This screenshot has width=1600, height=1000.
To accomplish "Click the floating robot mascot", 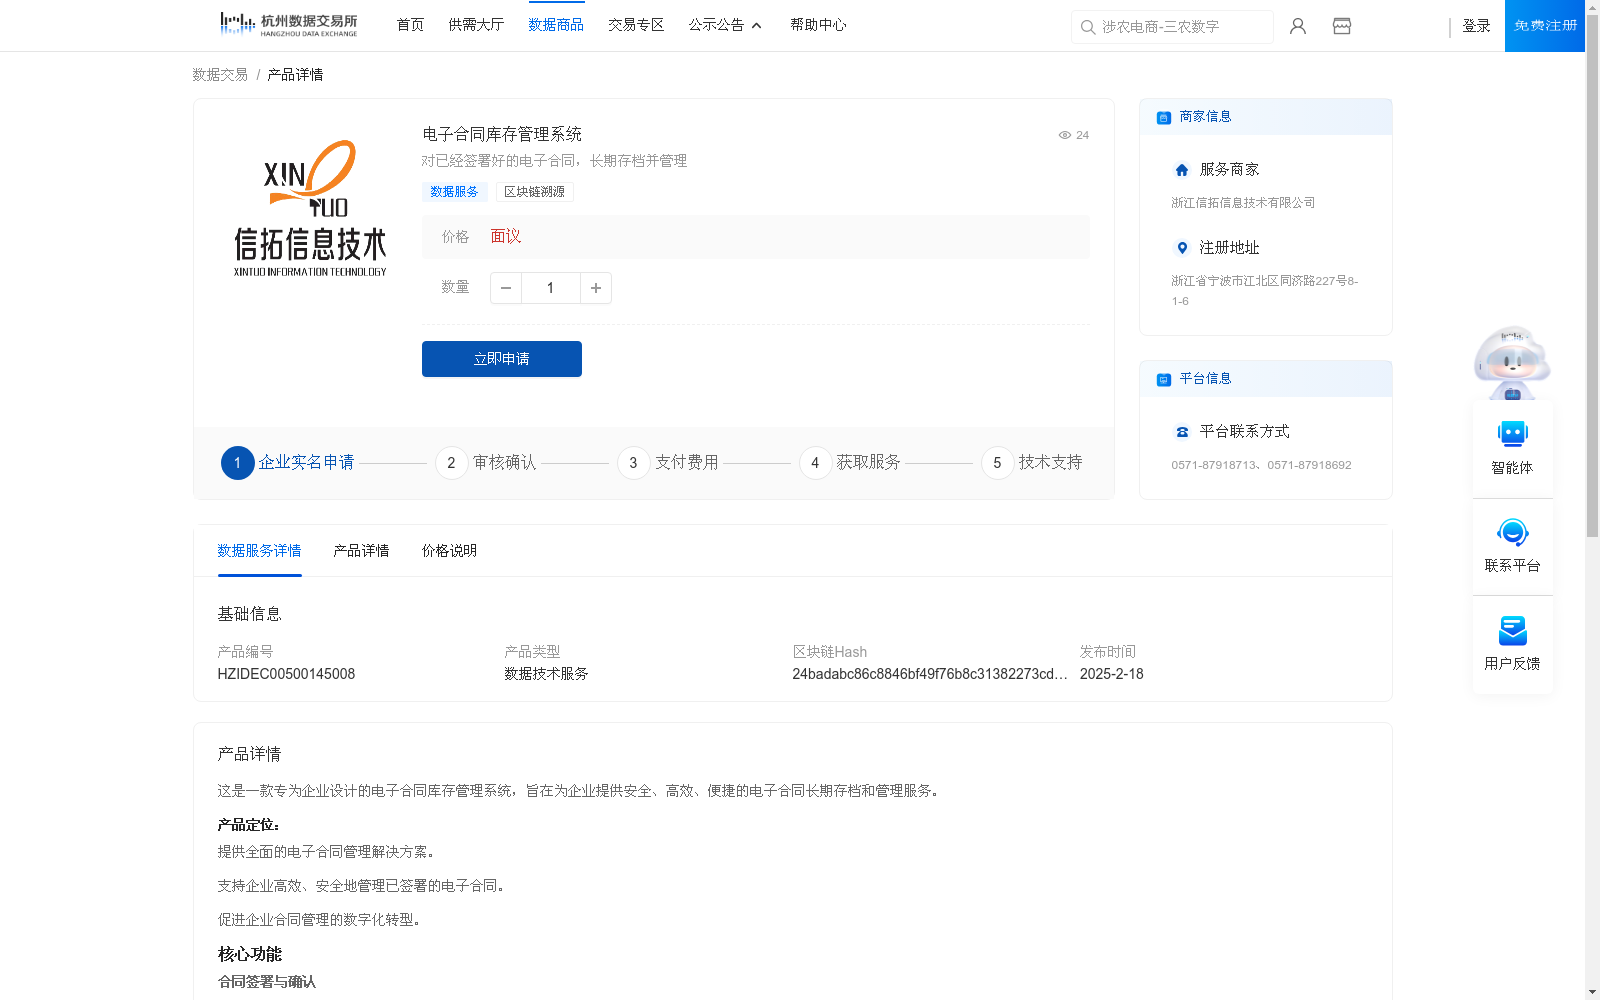I will (x=1512, y=362).
